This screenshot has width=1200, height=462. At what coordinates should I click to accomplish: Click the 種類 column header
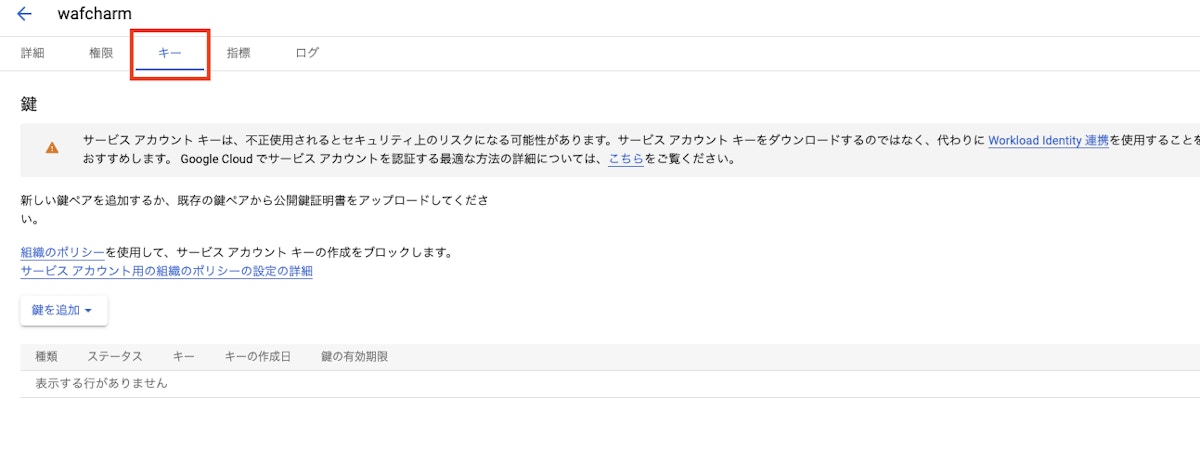coord(47,357)
